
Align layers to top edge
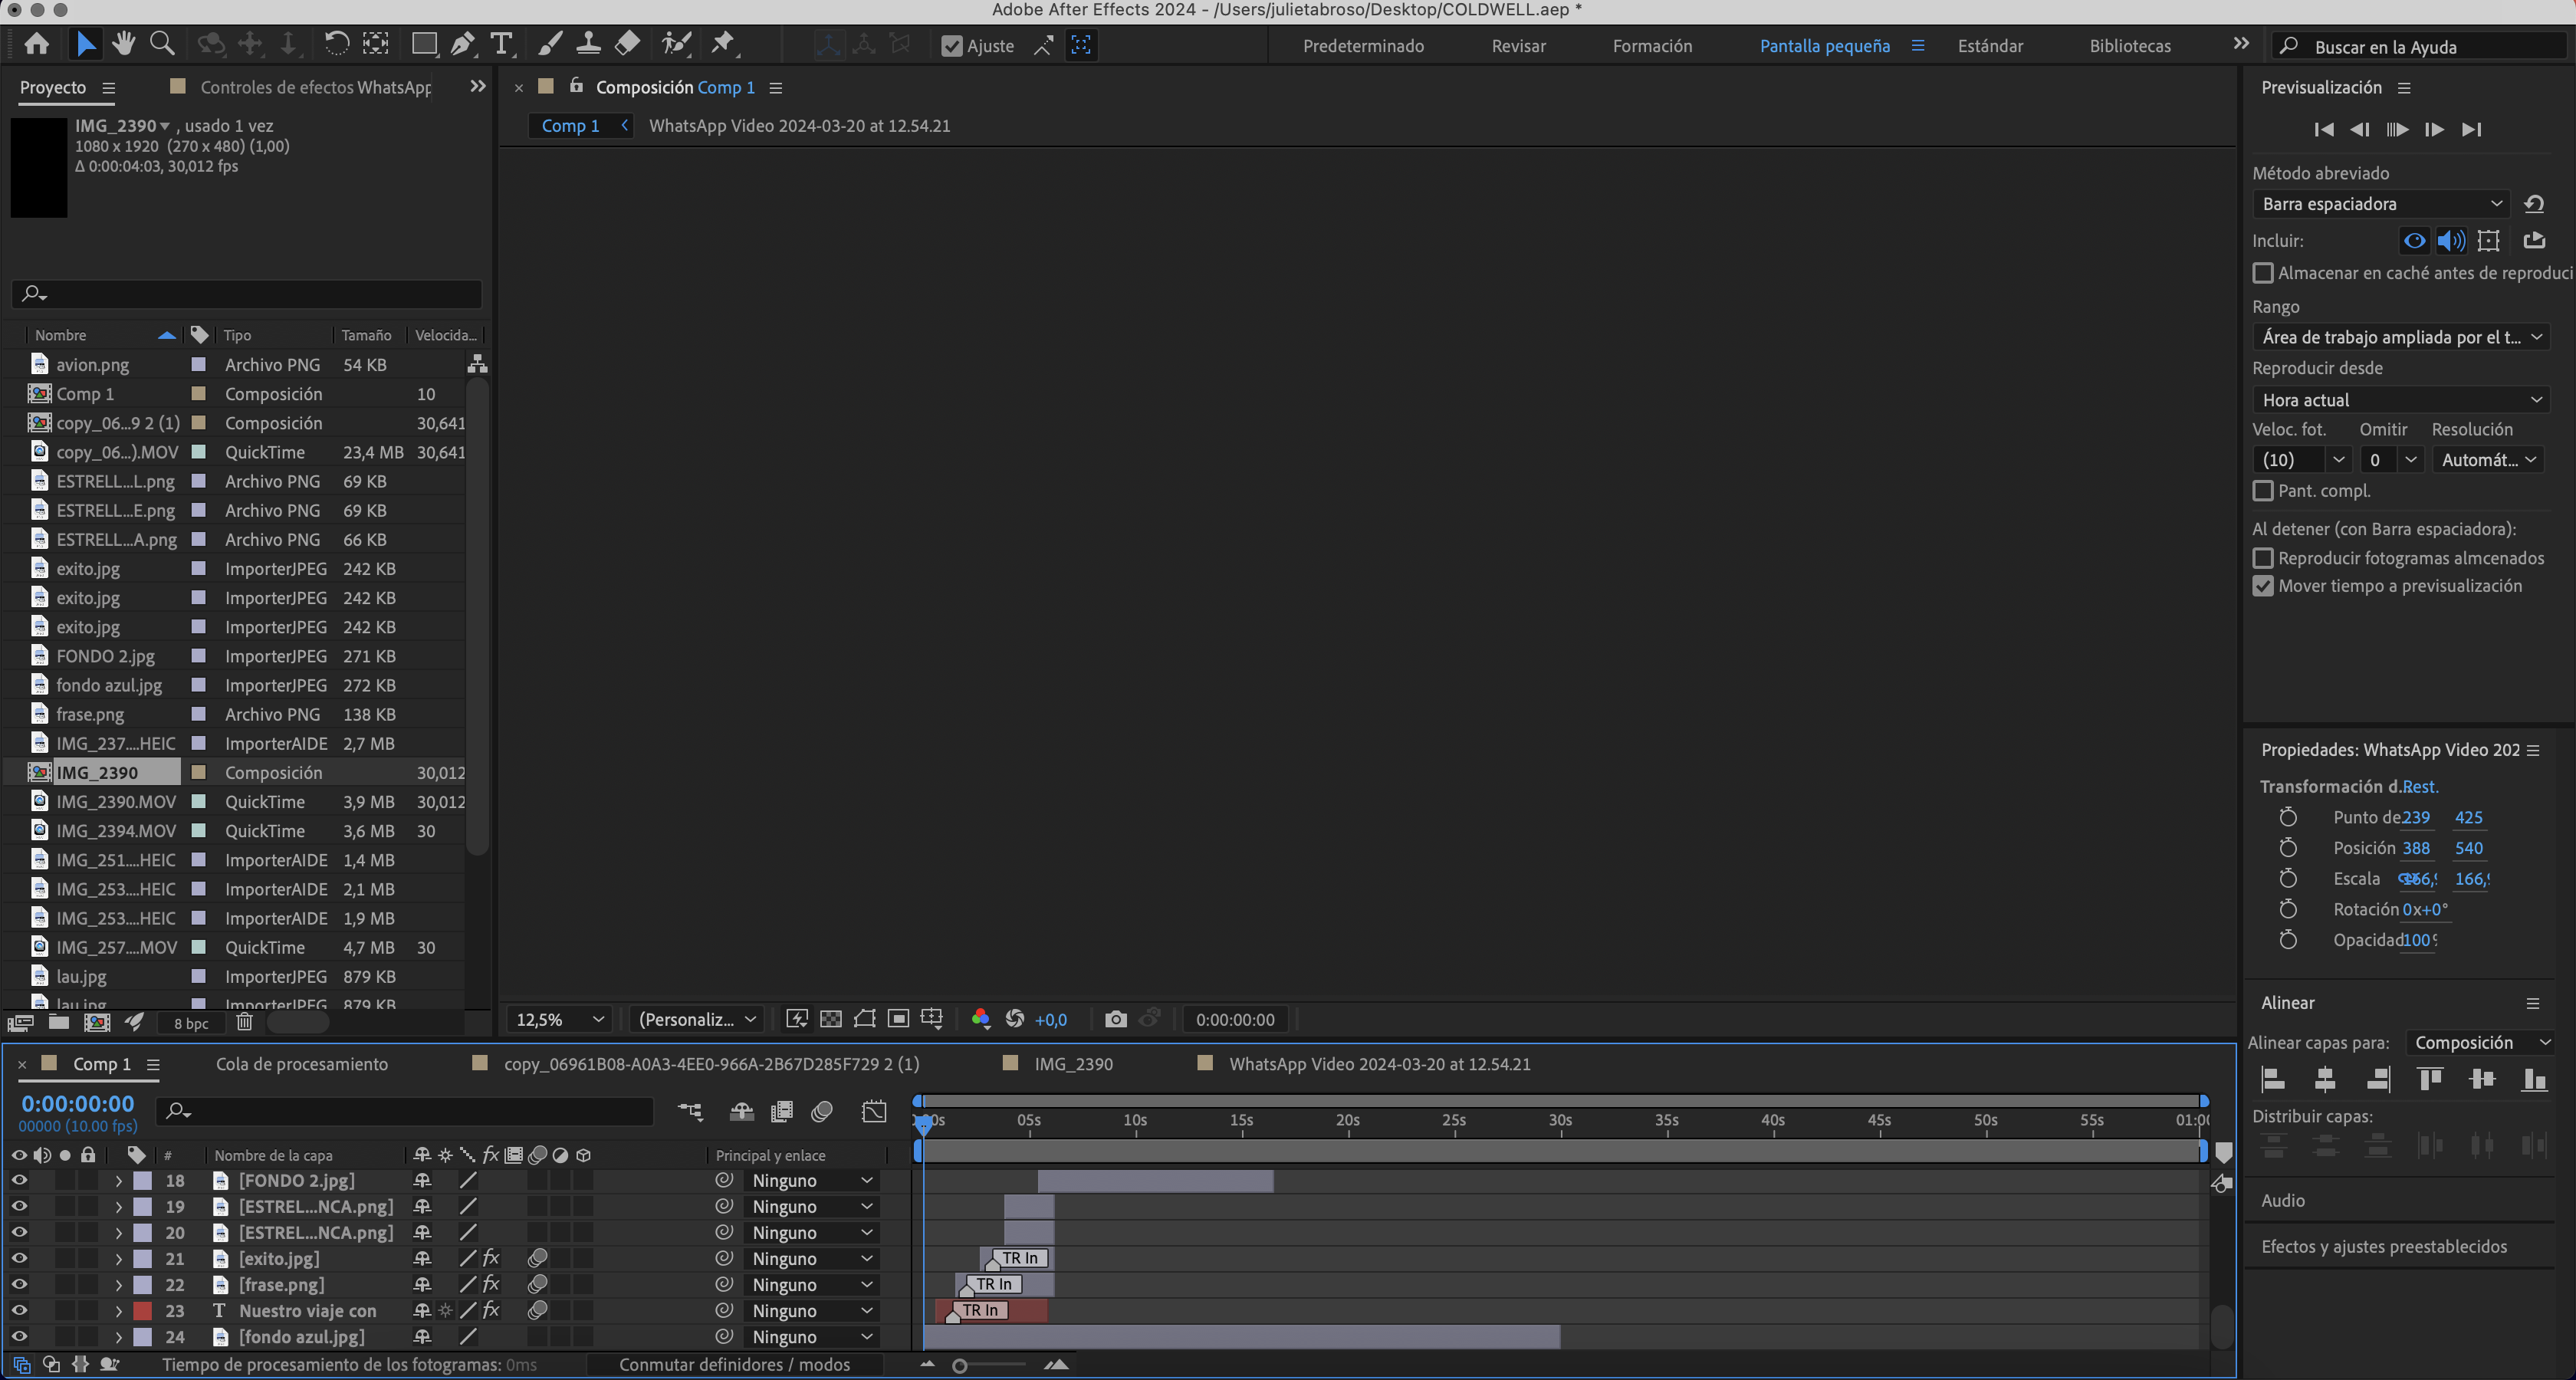coord(2430,1079)
